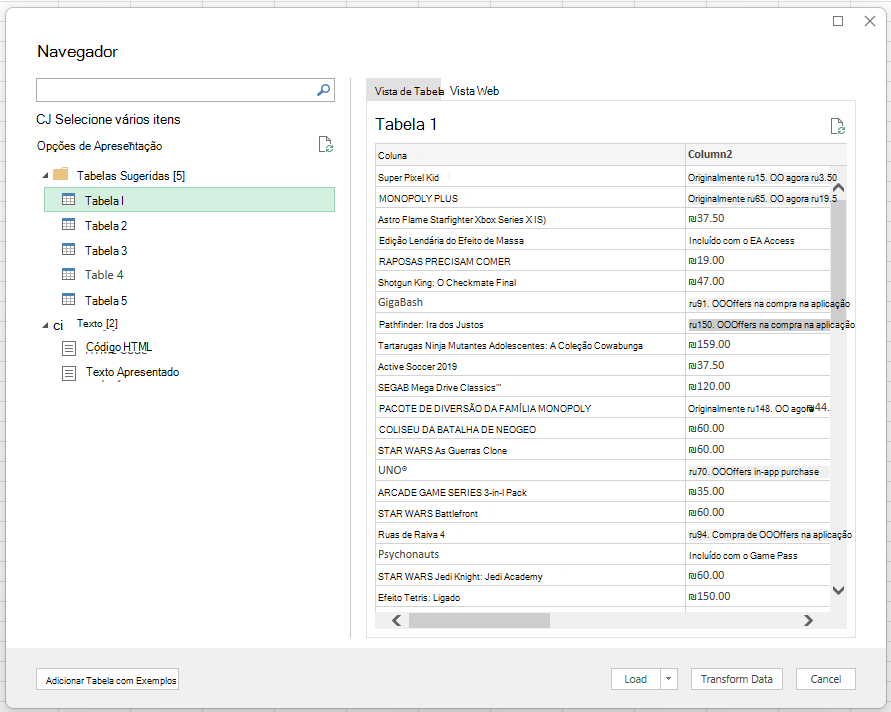This screenshot has width=891, height=712.
Task: Click Active Soccer 2019 cell
Action: [530, 367]
